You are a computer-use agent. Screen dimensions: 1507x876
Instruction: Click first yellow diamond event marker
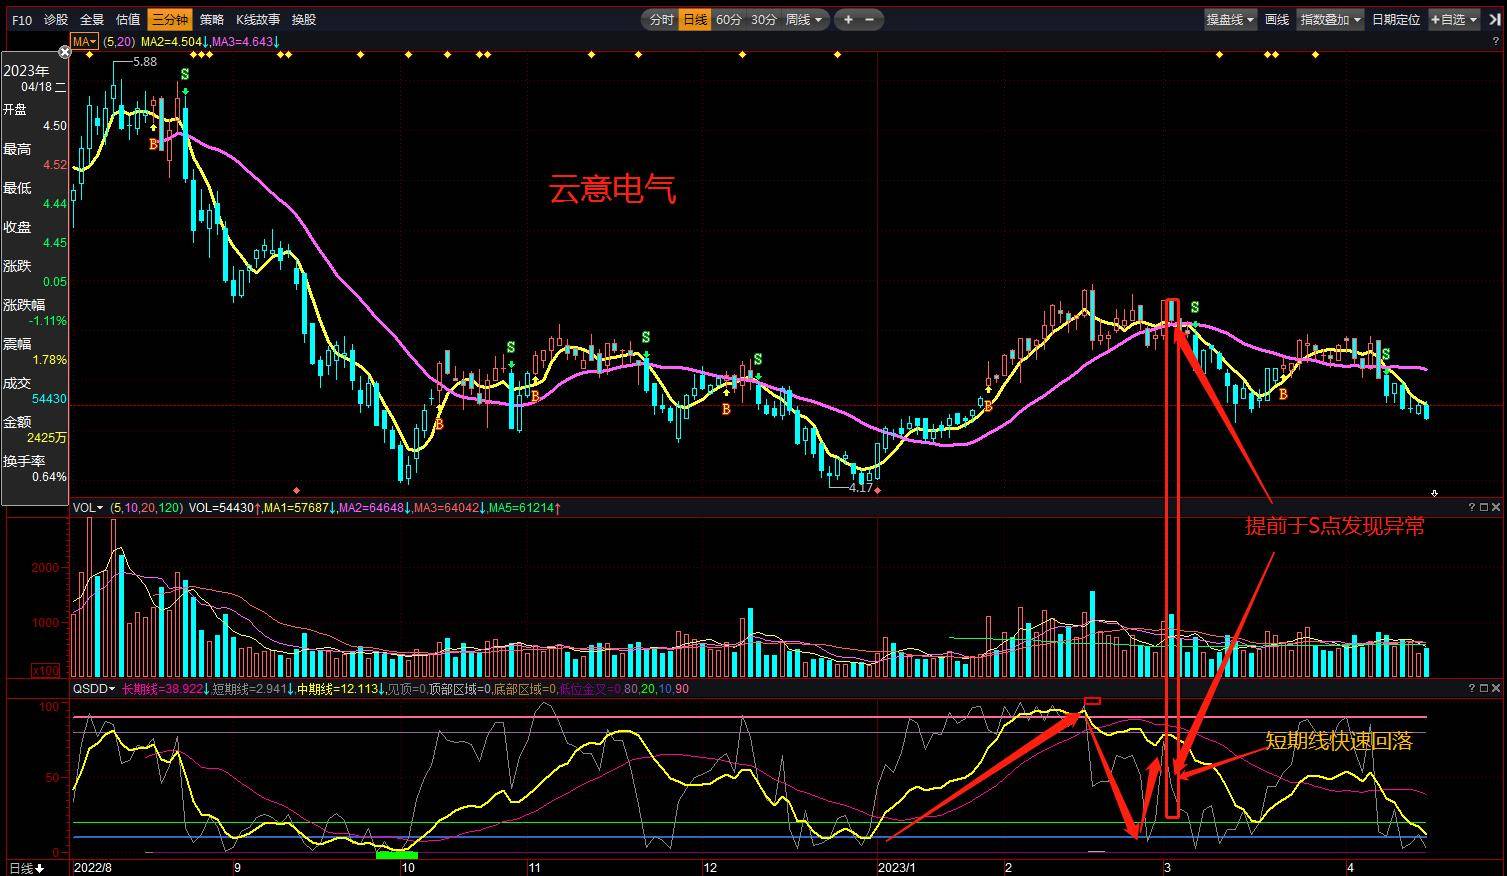pos(90,55)
